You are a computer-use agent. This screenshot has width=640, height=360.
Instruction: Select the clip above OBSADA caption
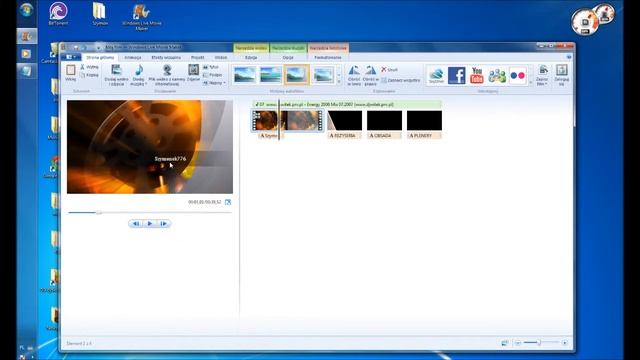pos(384,120)
